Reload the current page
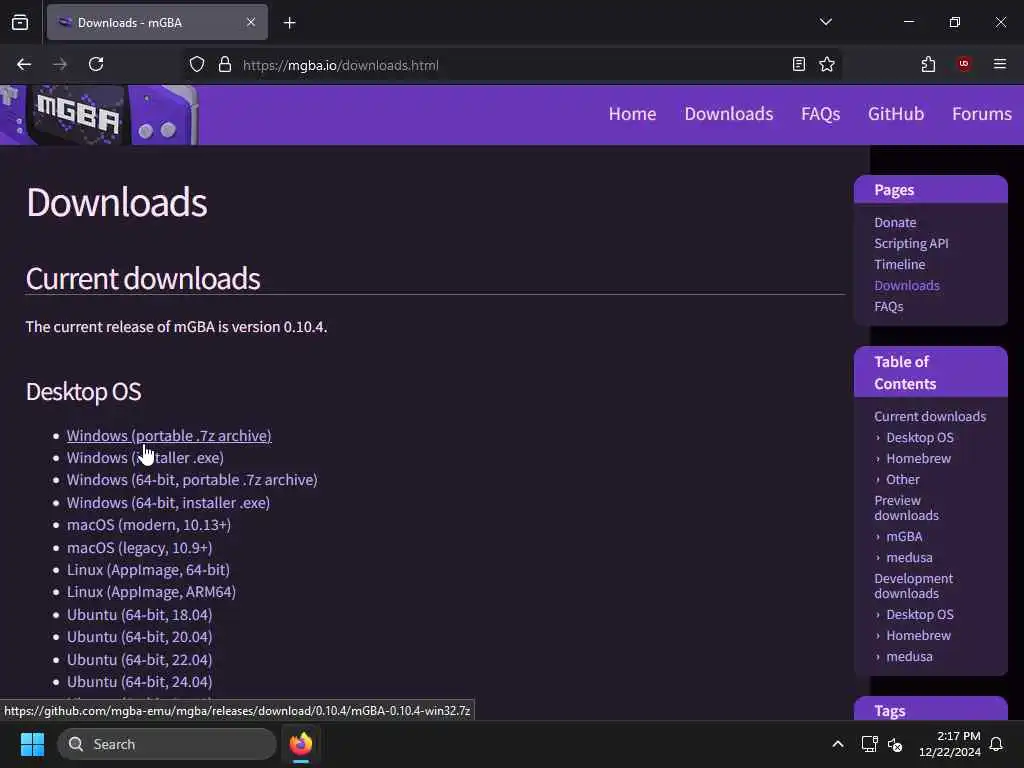The image size is (1024, 768). 96,64
